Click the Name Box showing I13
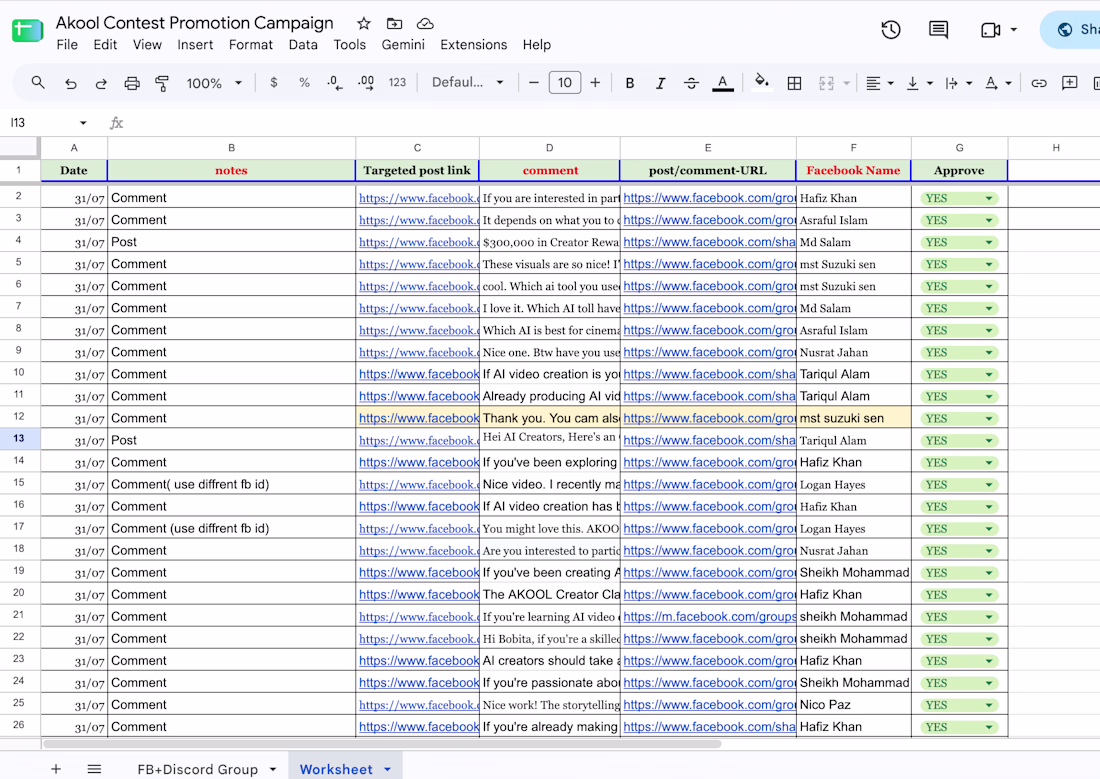1100x779 pixels. [41, 123]
